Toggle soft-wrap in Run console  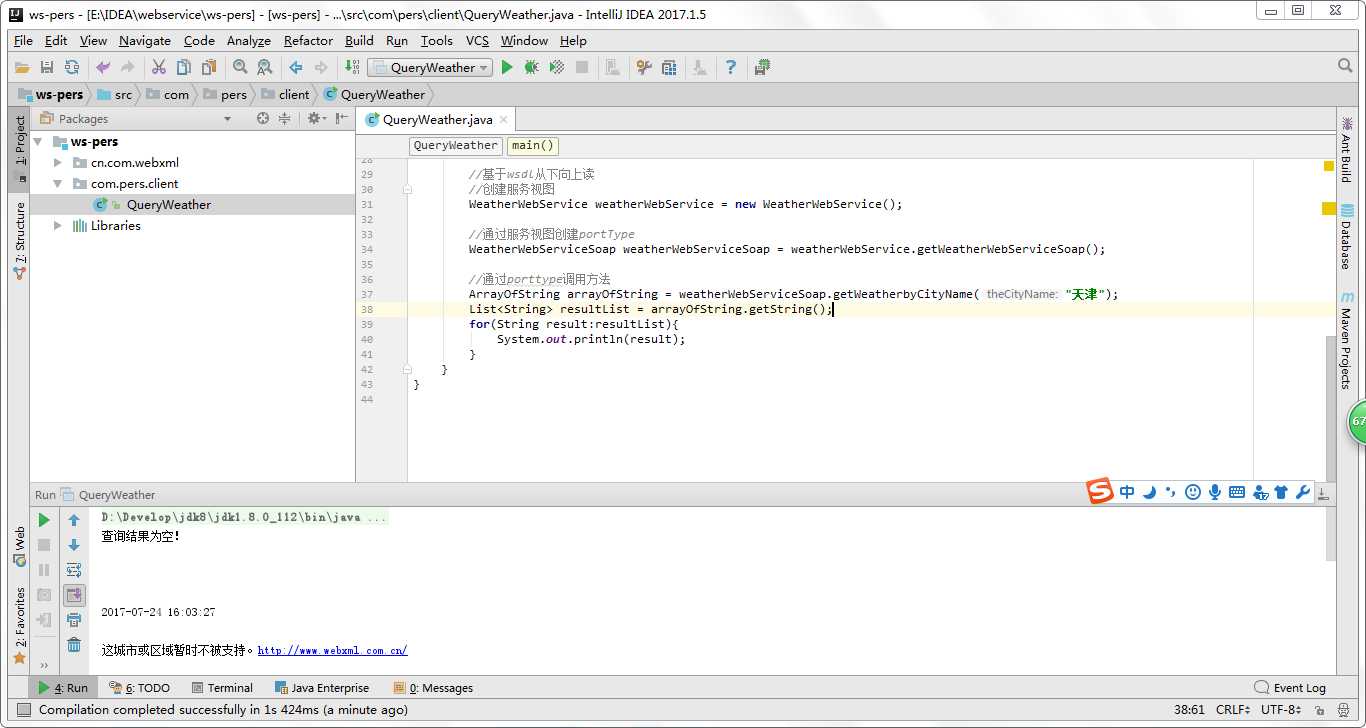point(74,570)
